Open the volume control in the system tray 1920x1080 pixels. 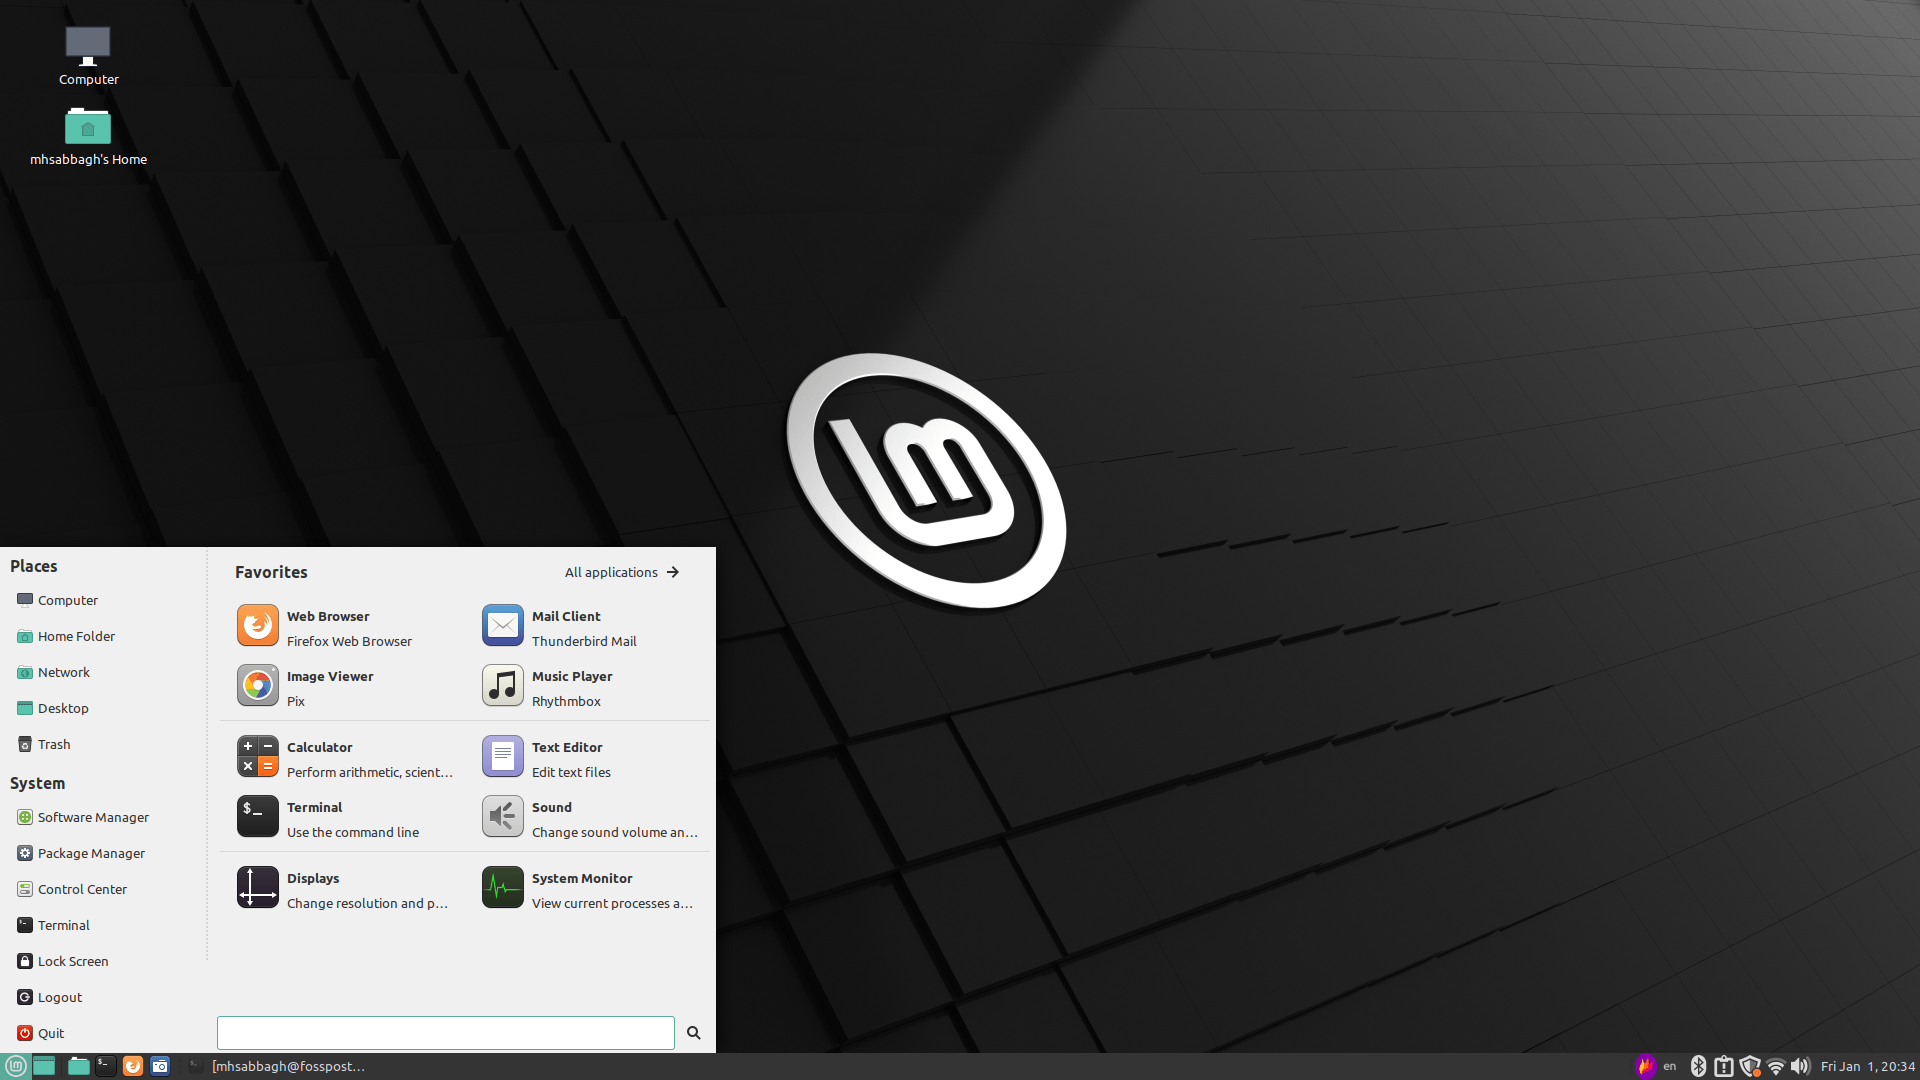click(1801, 1066)
